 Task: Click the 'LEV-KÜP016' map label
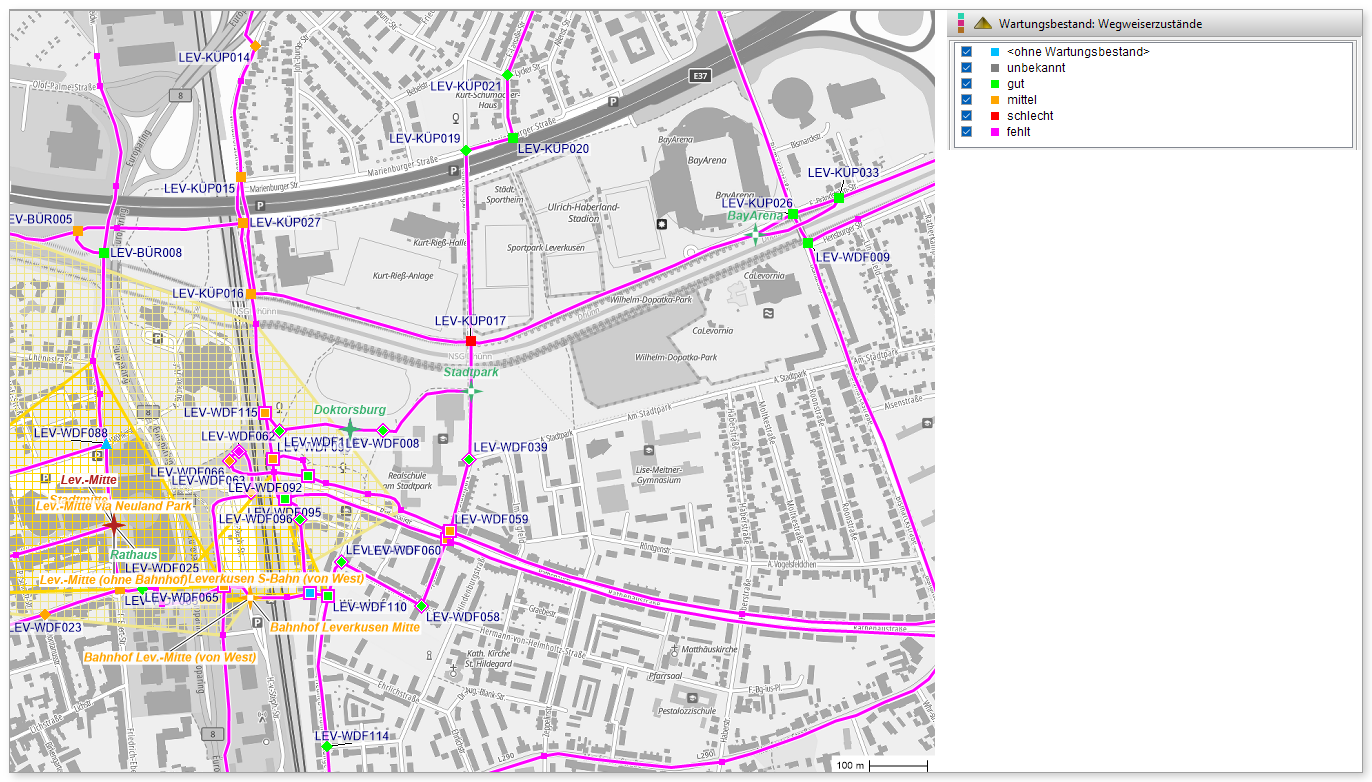pyautogui.click(x=208, y=293)
